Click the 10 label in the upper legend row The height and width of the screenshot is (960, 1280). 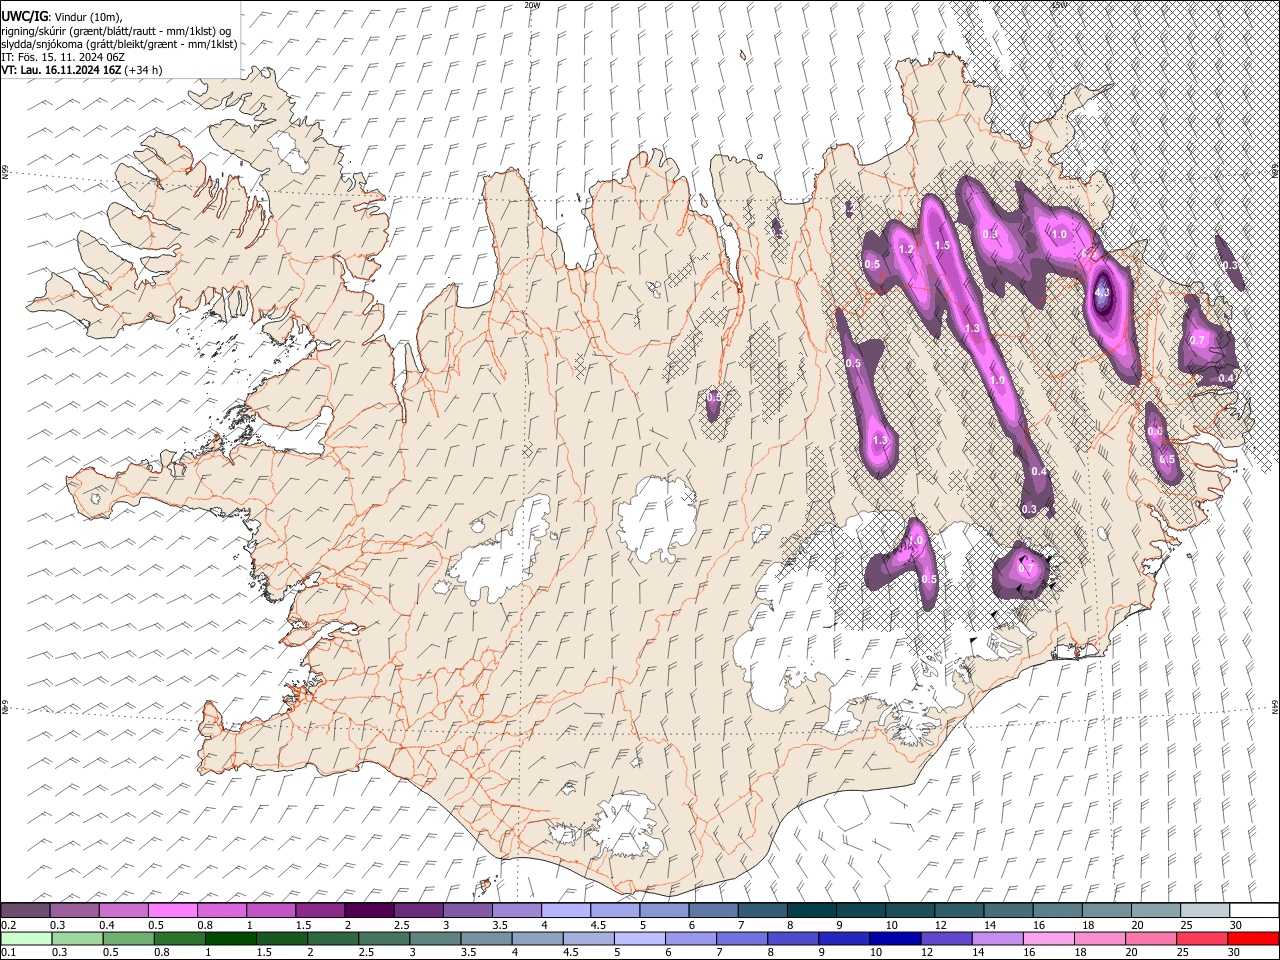891,925
